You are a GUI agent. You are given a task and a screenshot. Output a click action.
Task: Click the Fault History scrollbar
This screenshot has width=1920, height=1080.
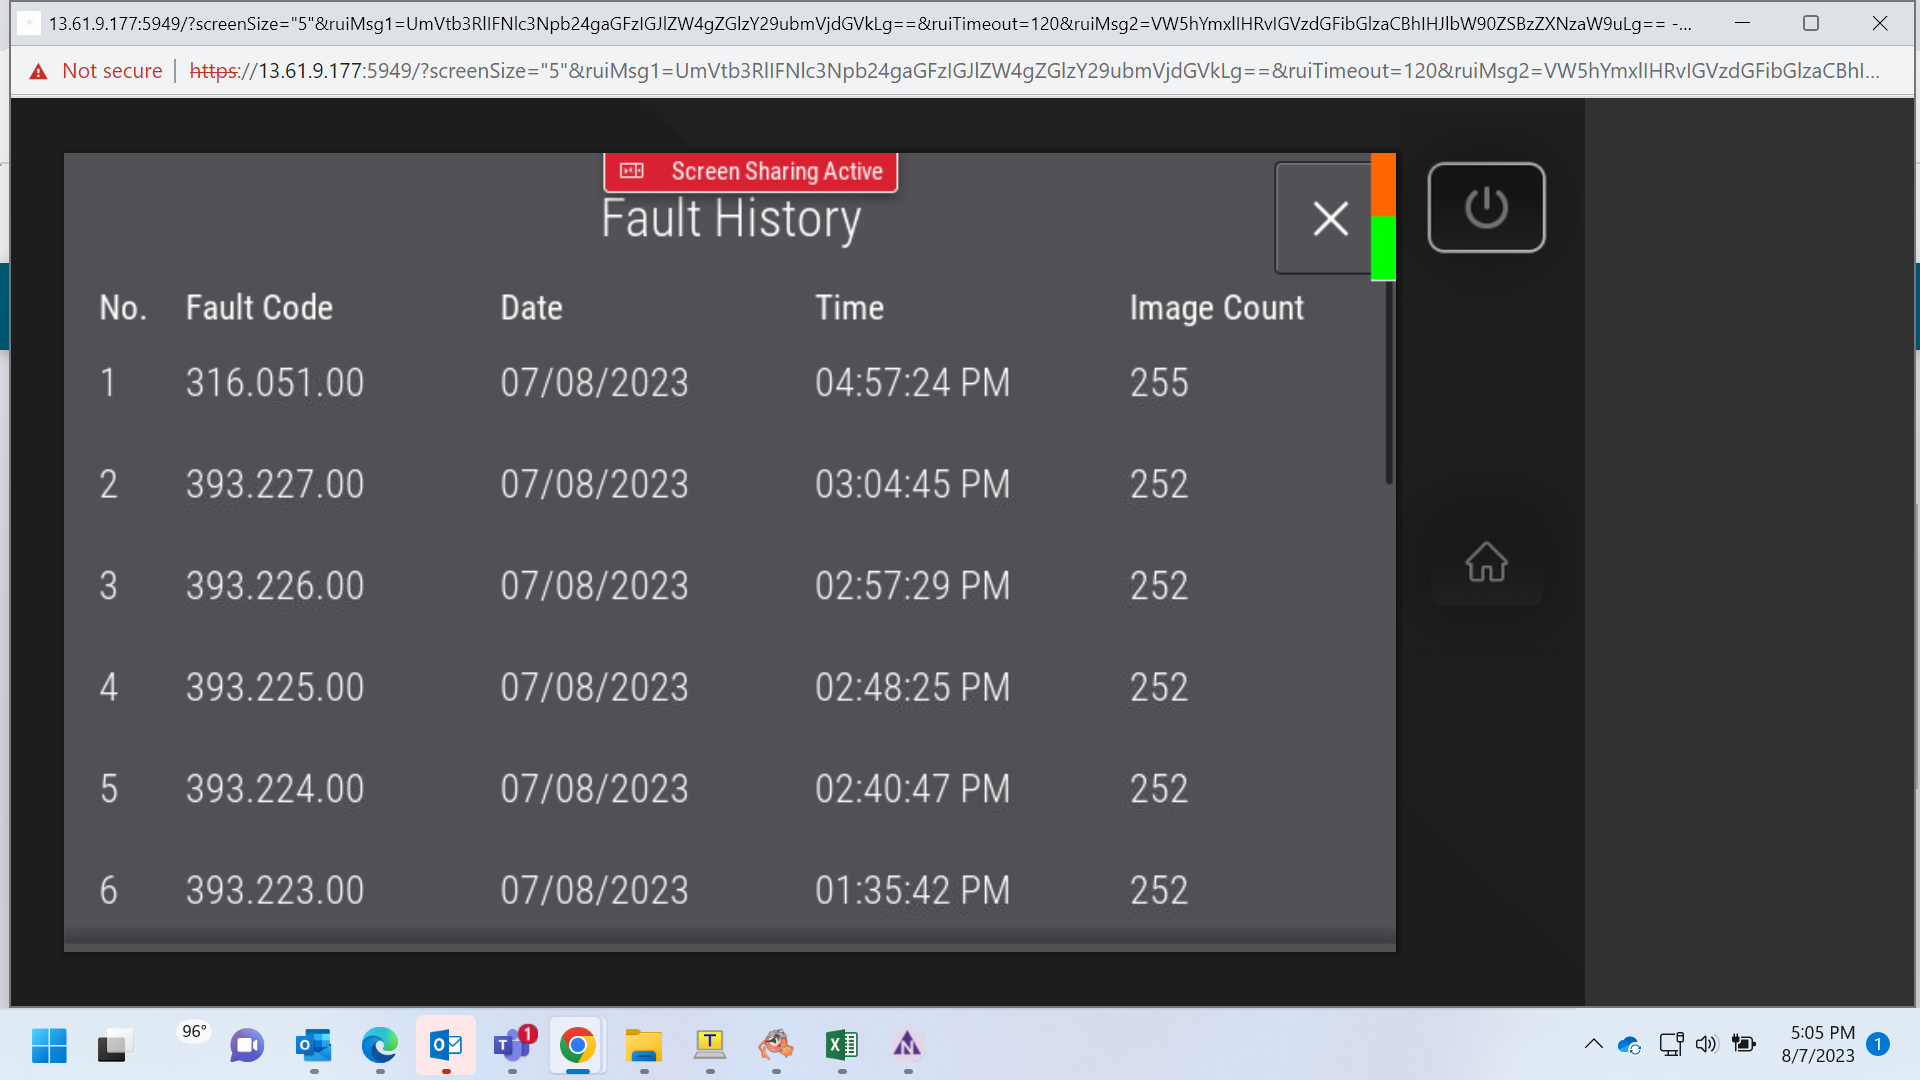pyautogui.click(x=1389, y=385)
